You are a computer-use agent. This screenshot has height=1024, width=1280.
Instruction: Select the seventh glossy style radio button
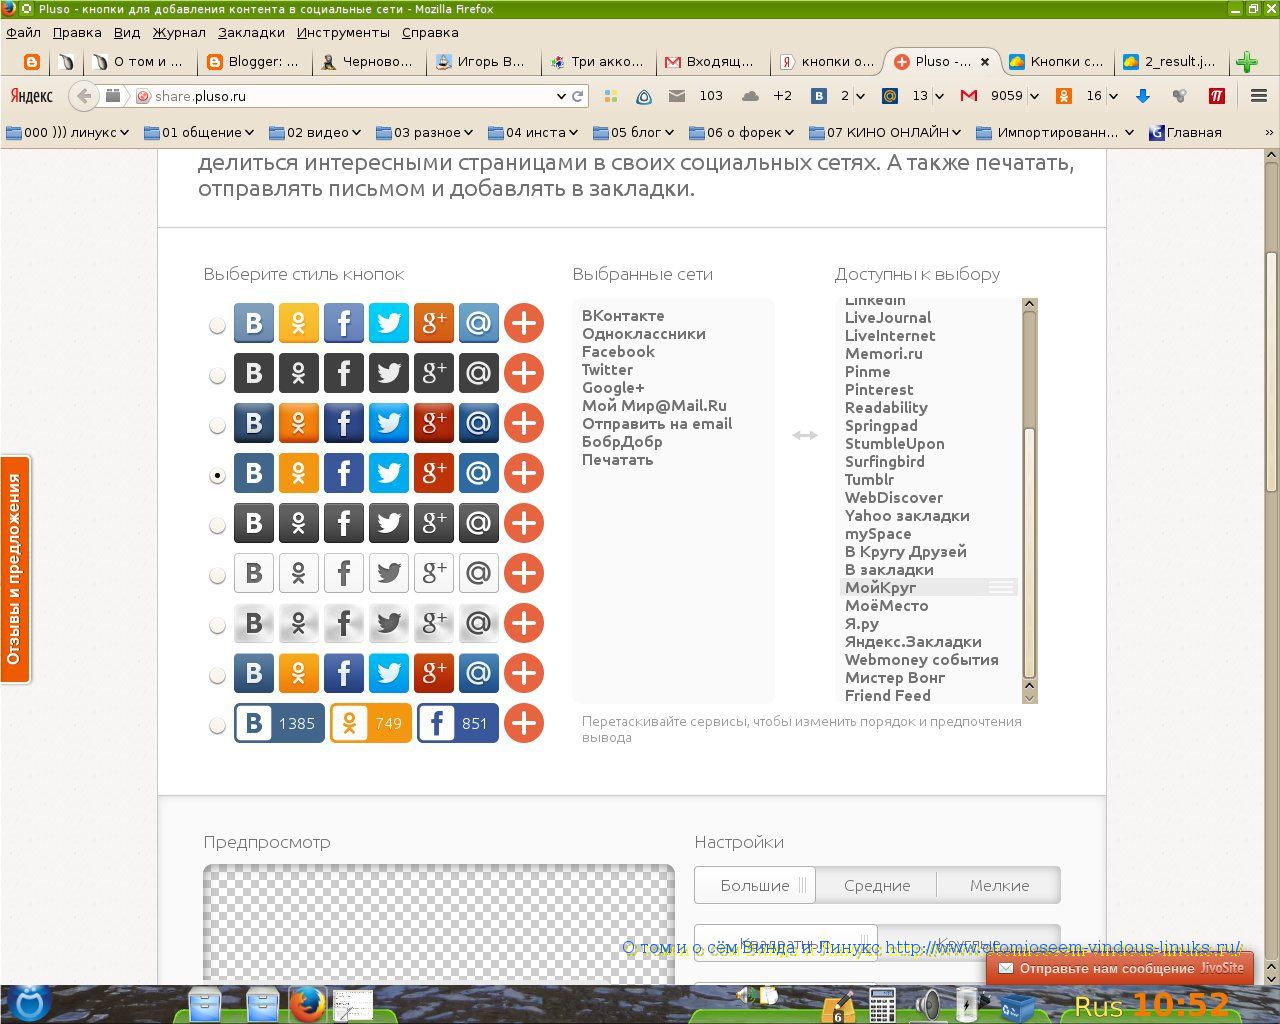click(217, 625)
